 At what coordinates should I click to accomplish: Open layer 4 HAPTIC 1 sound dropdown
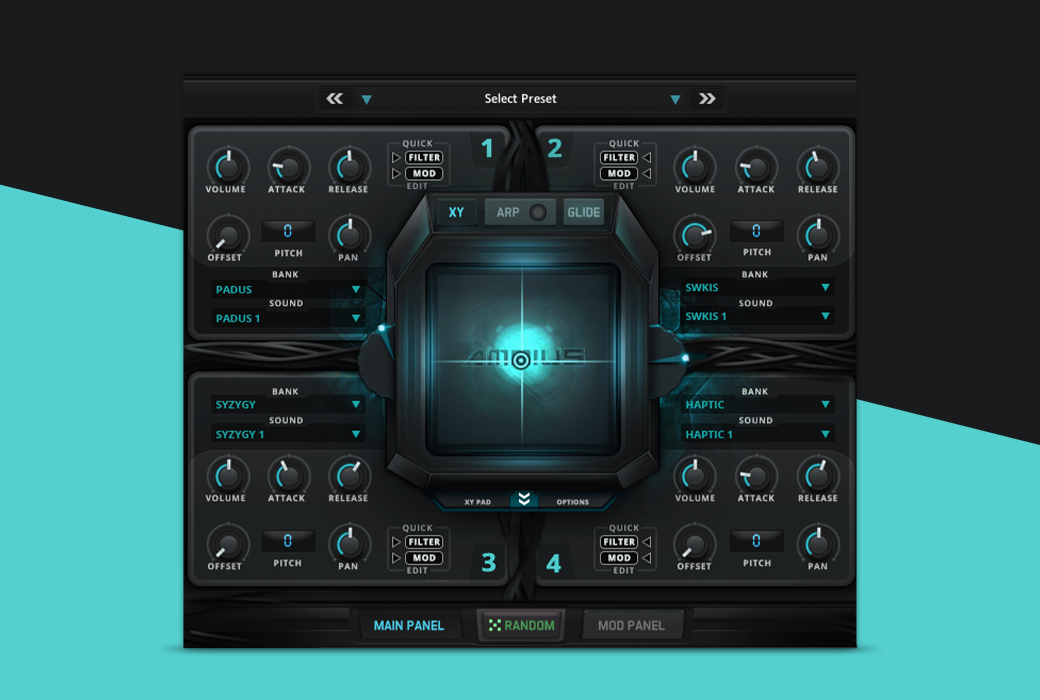pos(757,435)
